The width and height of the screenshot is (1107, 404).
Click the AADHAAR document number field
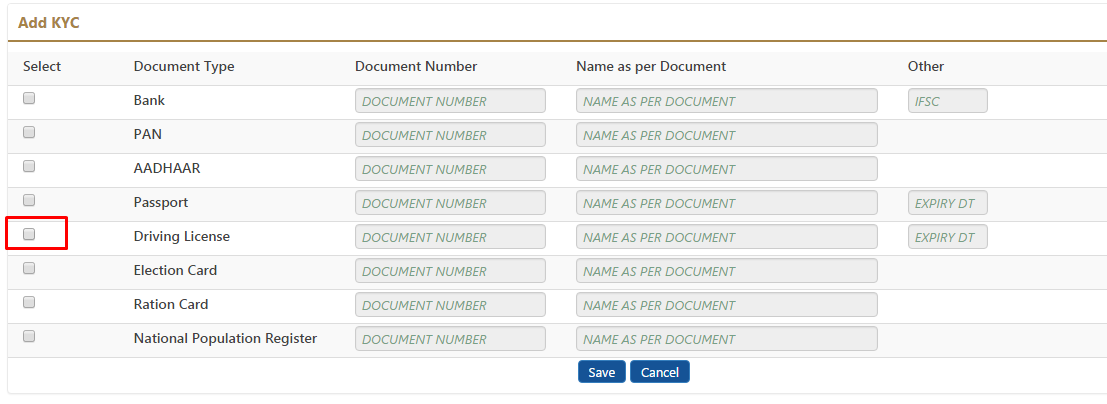point(450,169)
